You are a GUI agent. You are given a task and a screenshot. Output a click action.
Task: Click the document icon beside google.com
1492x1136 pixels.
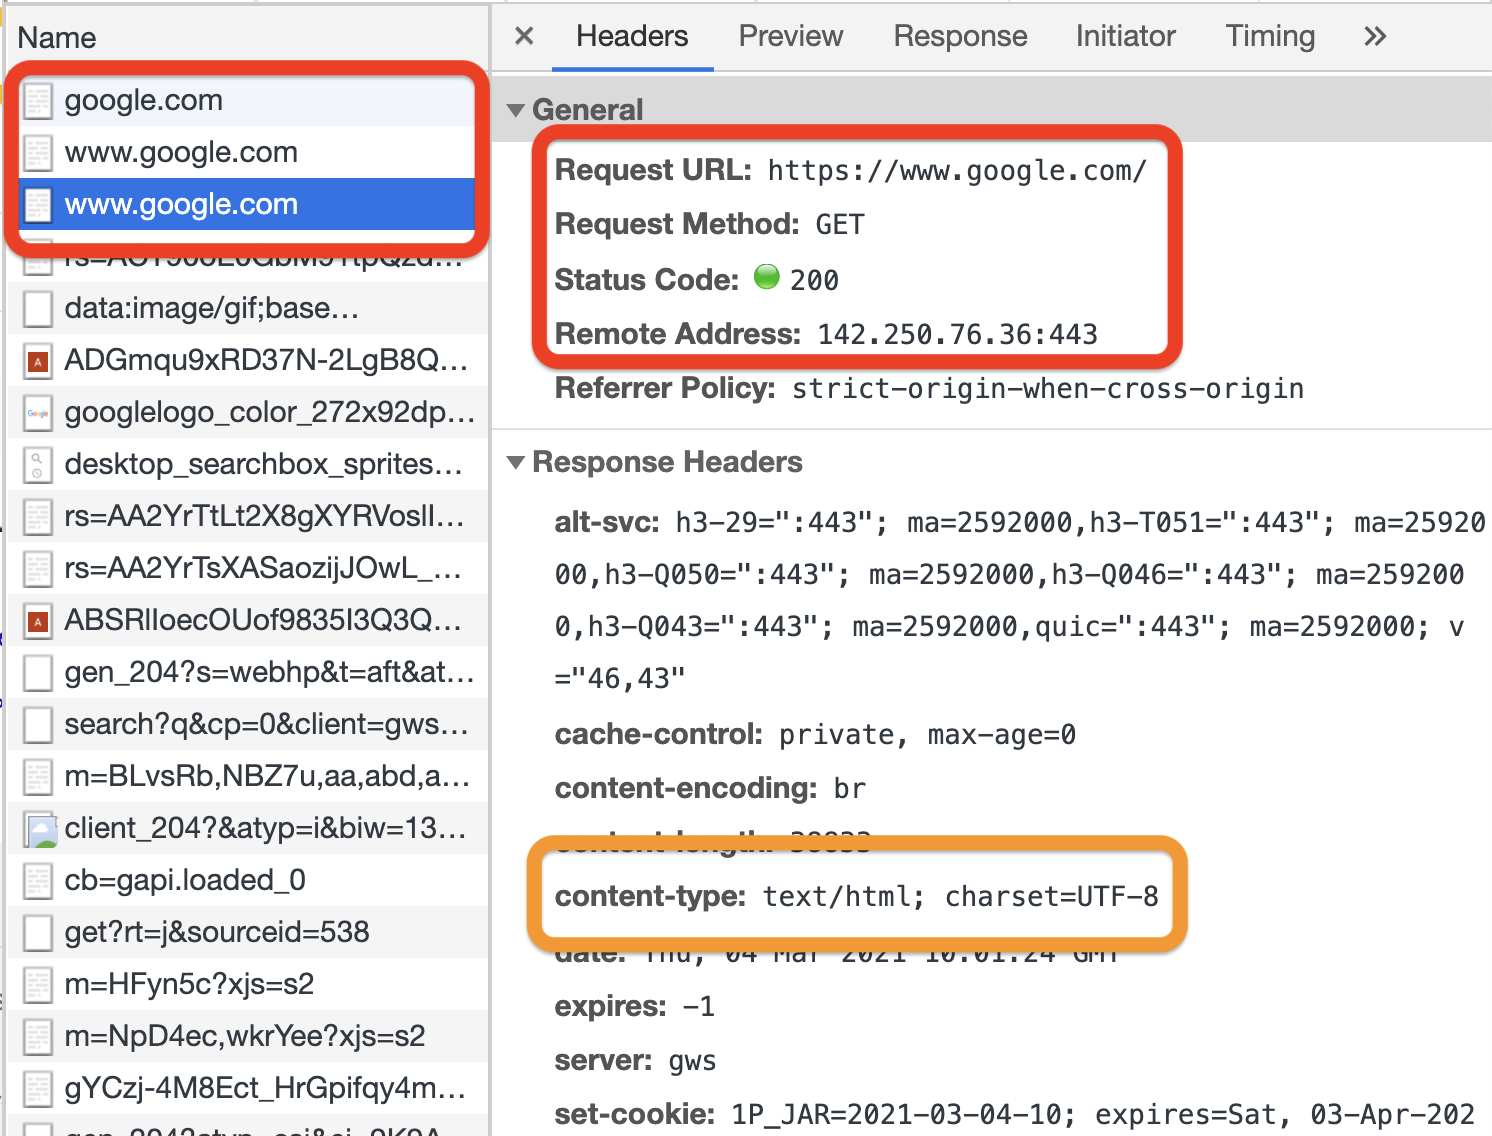[x=38, y=101]
